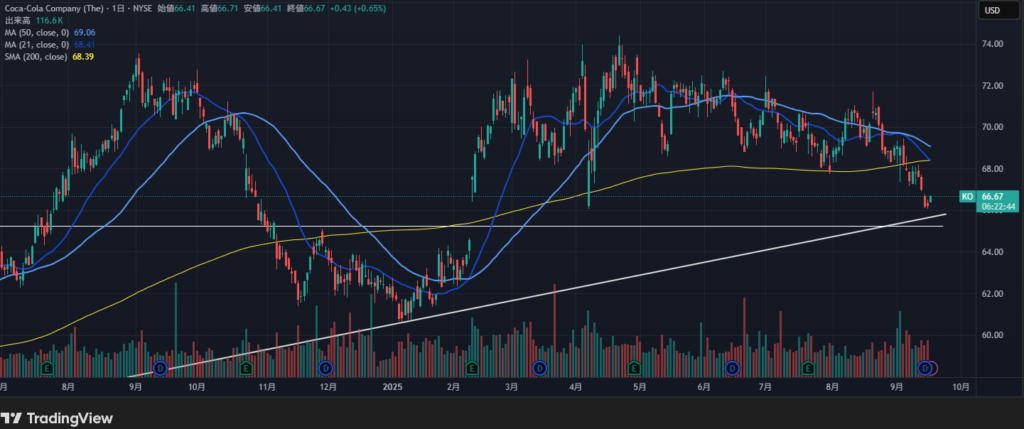Click the 74.00 price axis label
The image size is (1024, 429).
993,44
